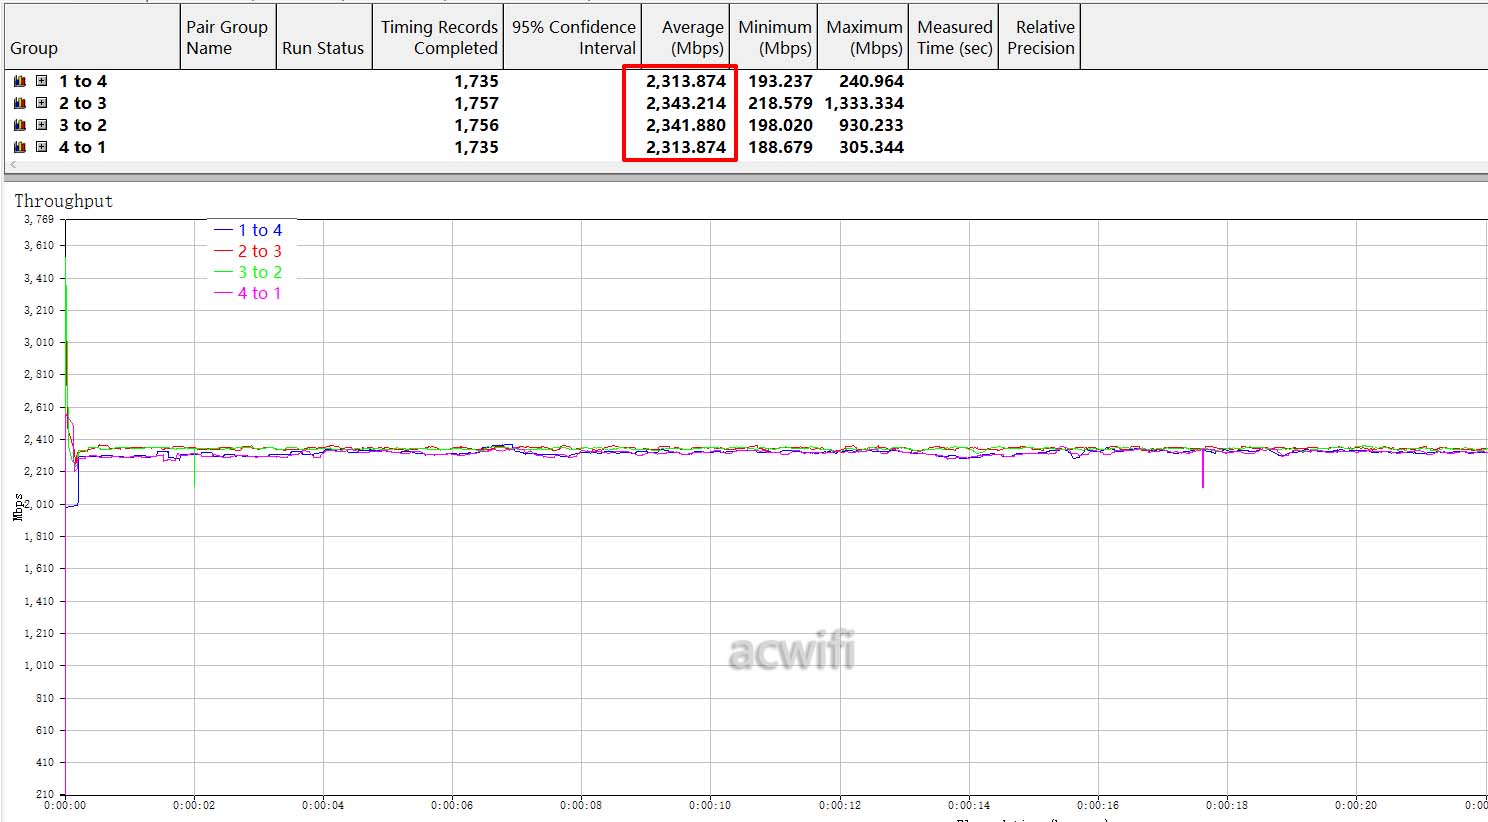Click the Maximum (Mbps) column header

tap(863, 38)
